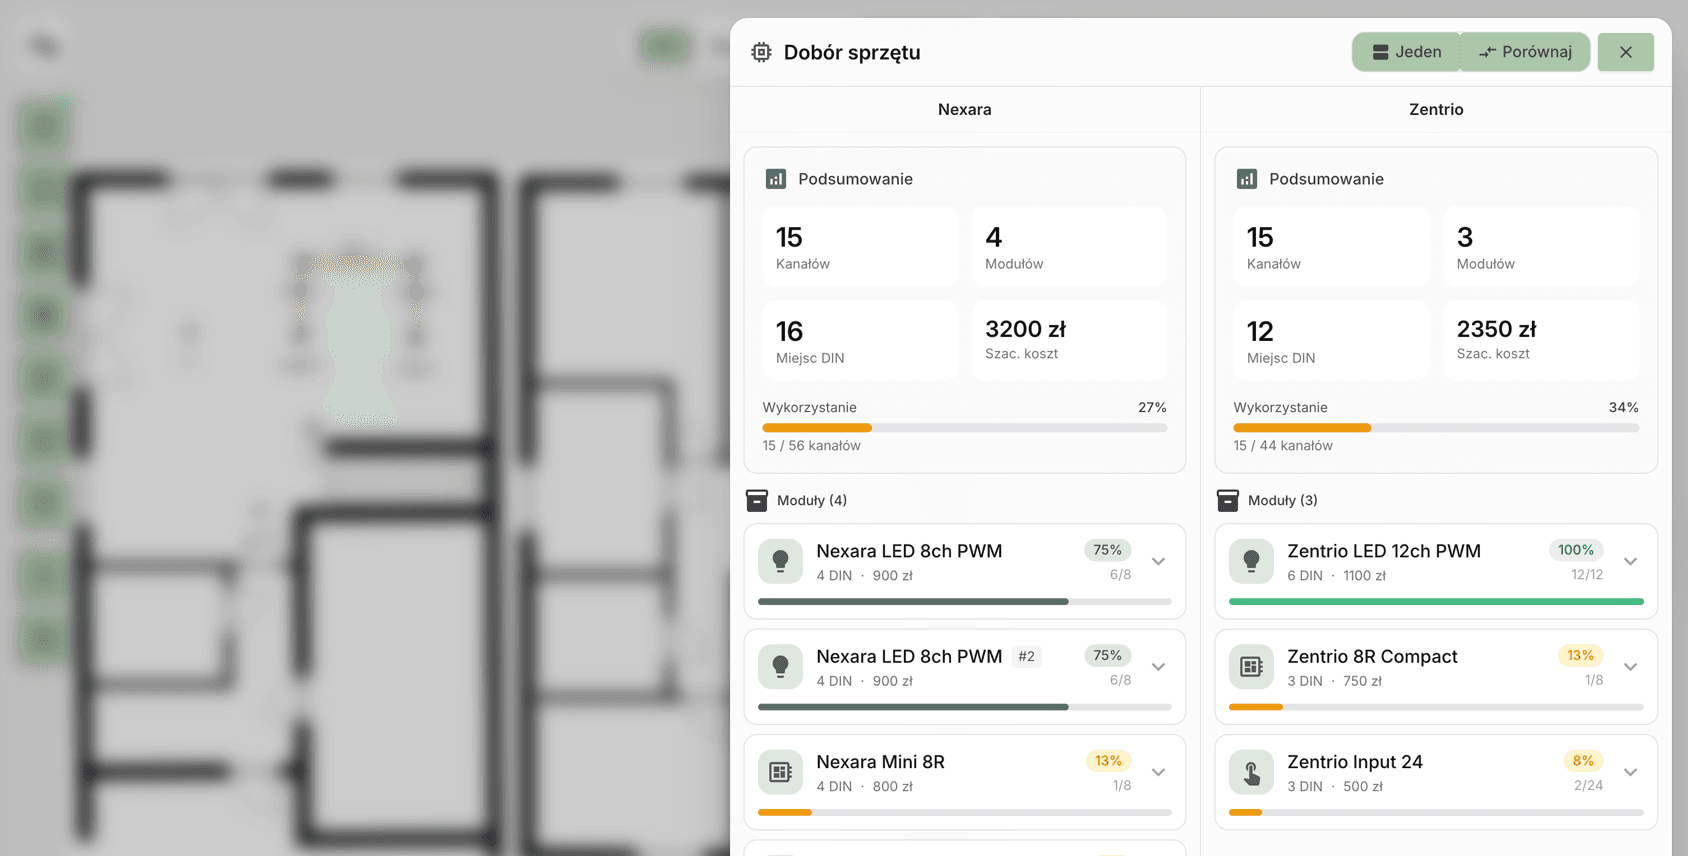The width and height of the screenshot is (1688, 856).
Task: Click the relay icon of Nexara Mini 8R
Action: tap(780, 772)
